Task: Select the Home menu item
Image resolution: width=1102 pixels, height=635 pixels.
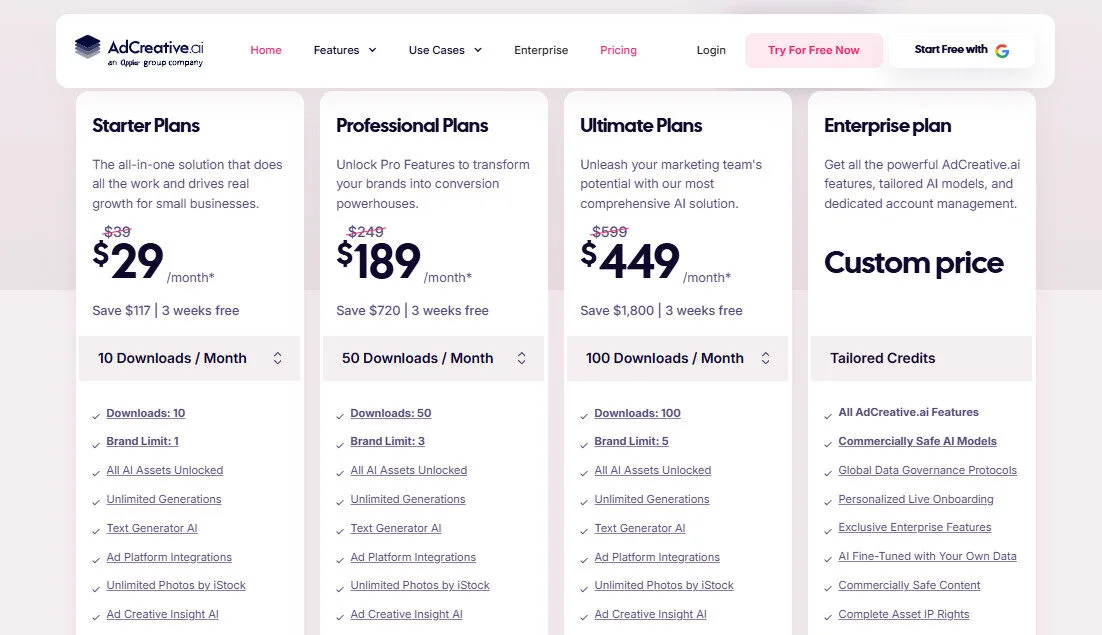Action: (265, 50)
